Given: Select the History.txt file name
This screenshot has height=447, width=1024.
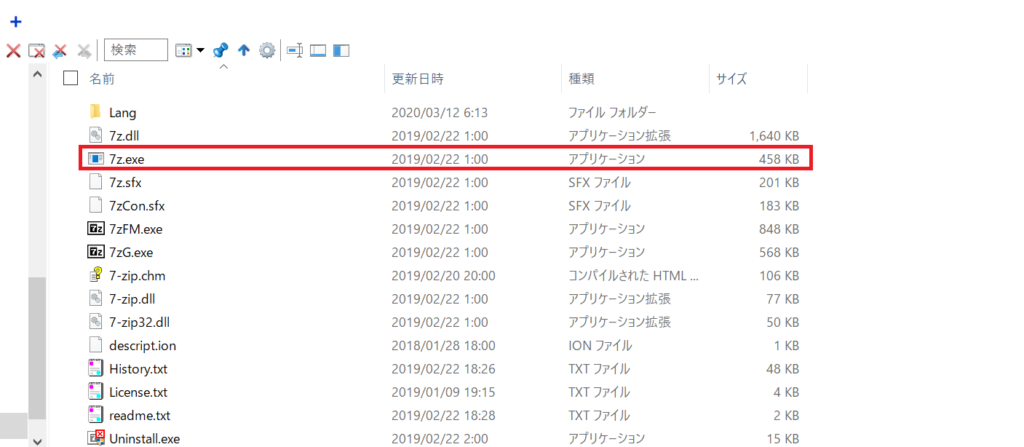Looking at the screenshot, I should (138, 369).
